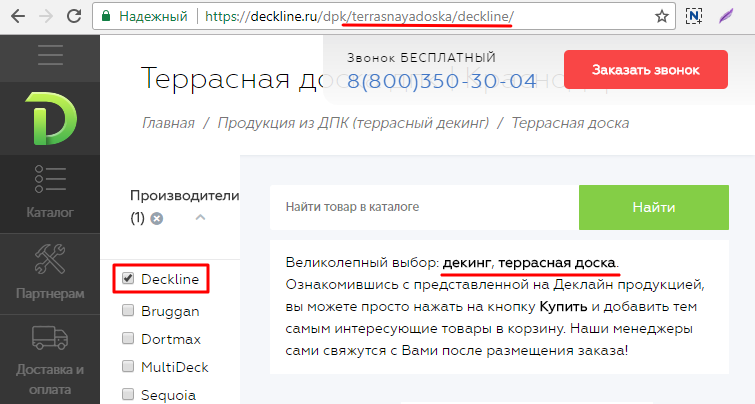The width and height of the screenshot is (755, 404).
Task: Click the Заказать звонок button
Action: [x=646, y=69]
